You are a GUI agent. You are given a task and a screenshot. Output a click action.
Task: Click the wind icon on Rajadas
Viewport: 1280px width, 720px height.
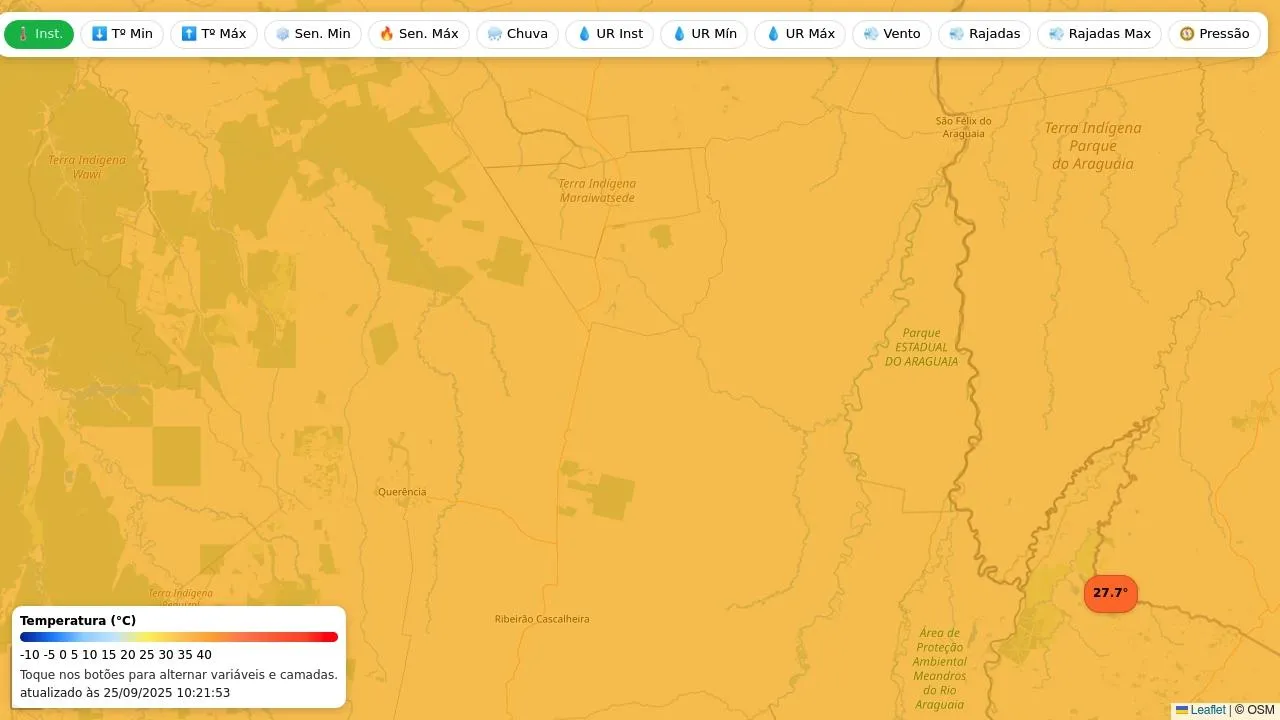957,34
